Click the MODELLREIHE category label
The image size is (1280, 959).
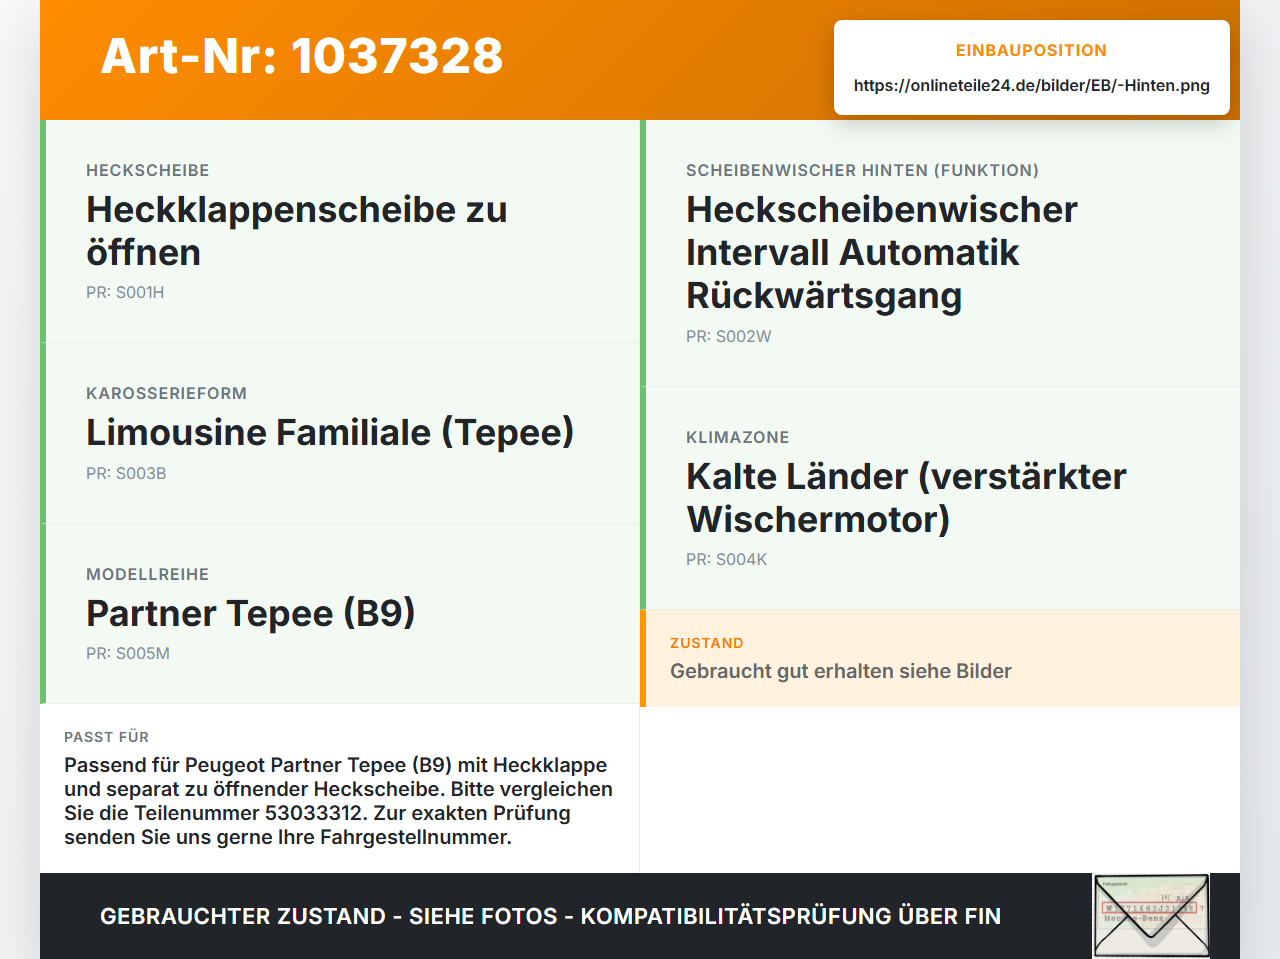pos(148,574)
